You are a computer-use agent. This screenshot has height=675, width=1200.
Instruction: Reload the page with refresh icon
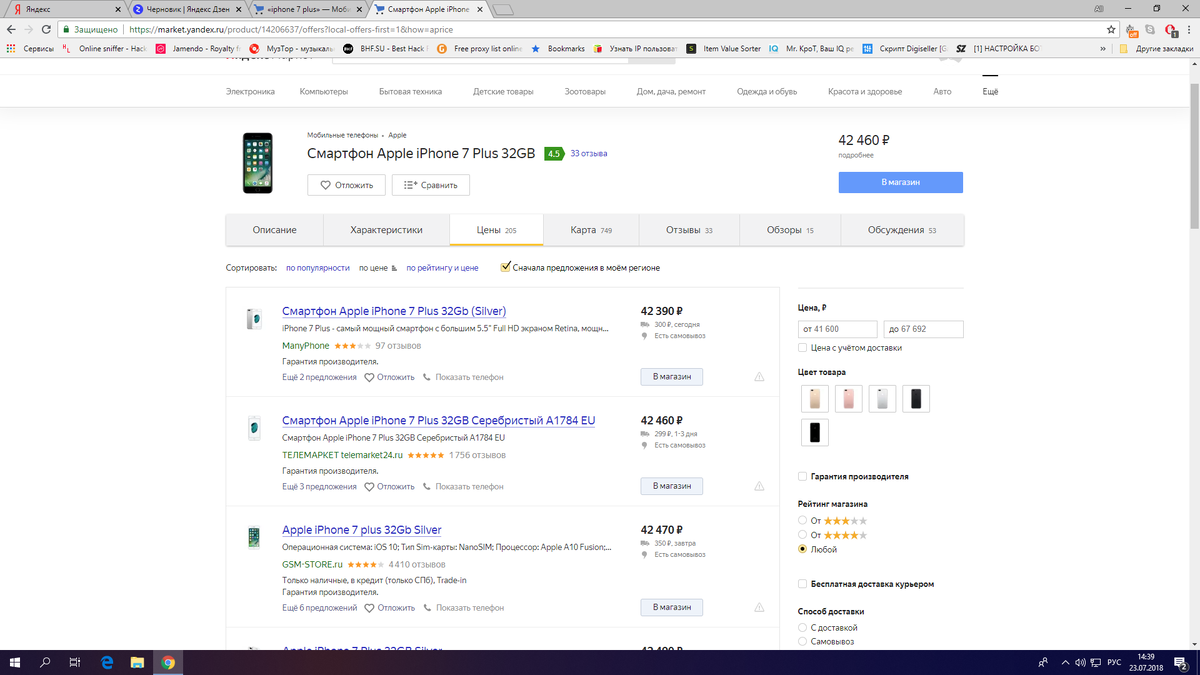pyautogui.click(x=47, y=30)
